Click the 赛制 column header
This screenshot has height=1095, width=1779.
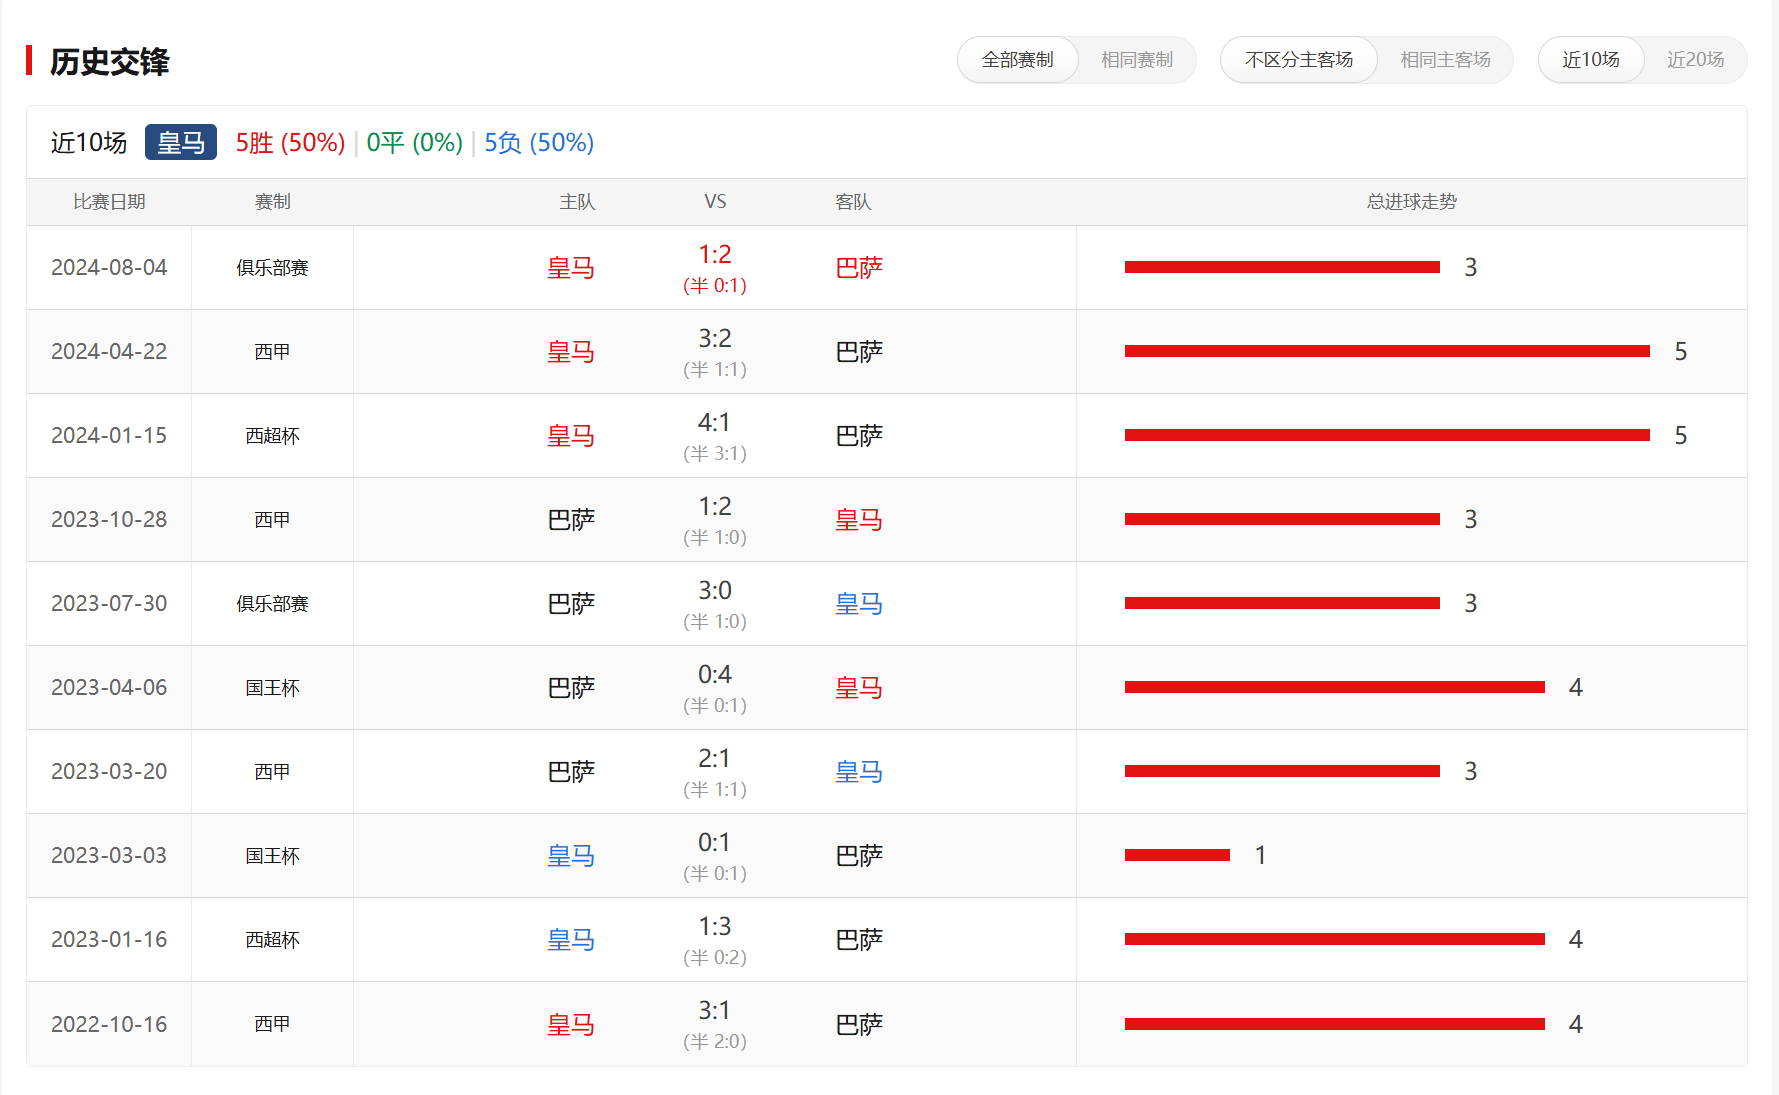(272, 202)
